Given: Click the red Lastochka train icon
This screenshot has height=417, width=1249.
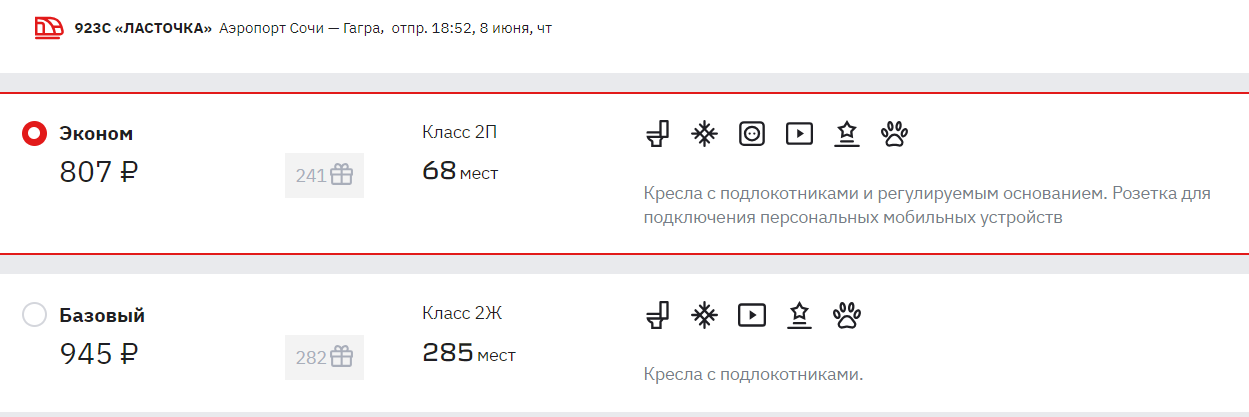Looking at the screenshot, I should (x=49, y=28).
